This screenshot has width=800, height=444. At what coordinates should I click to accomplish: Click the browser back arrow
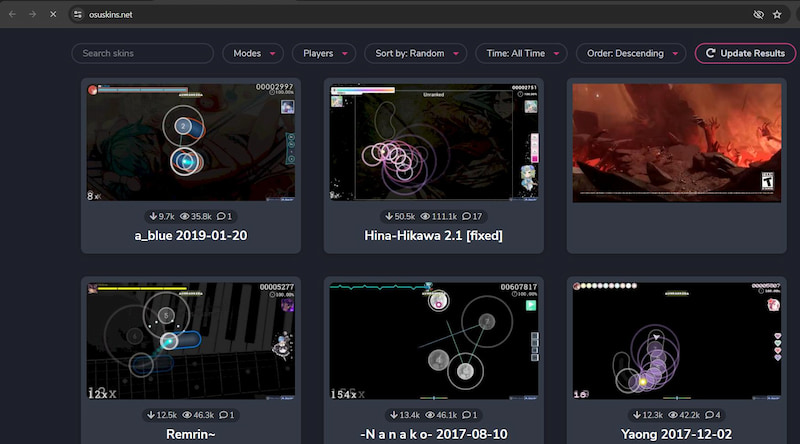pyautogui.click(x=12, y=14)
